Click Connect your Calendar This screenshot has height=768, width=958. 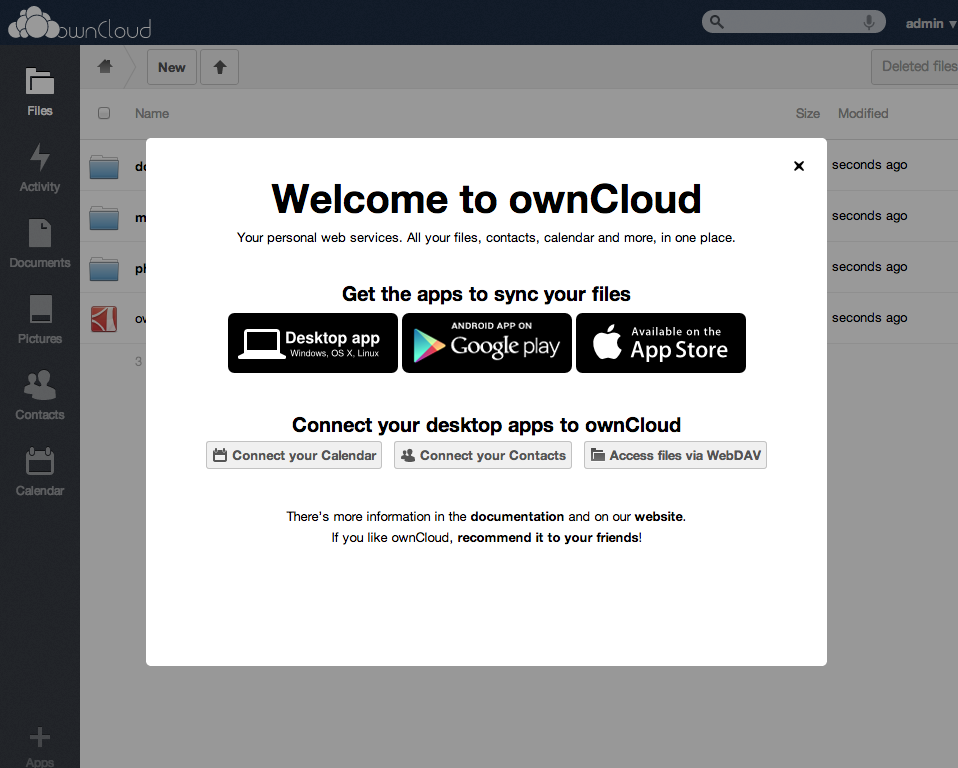point(294,455)
